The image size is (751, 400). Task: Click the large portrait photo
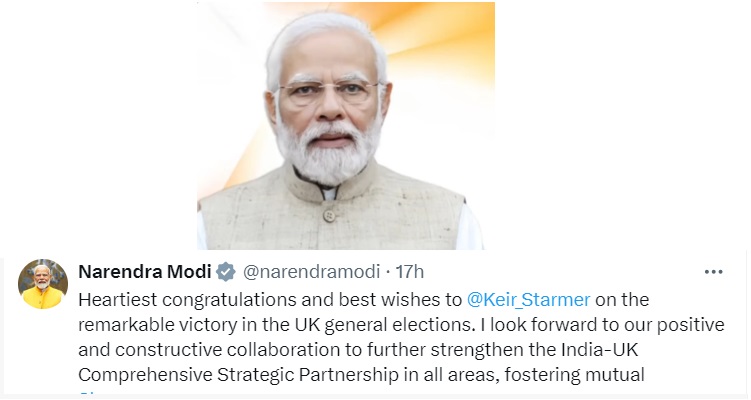click(346, 126)
